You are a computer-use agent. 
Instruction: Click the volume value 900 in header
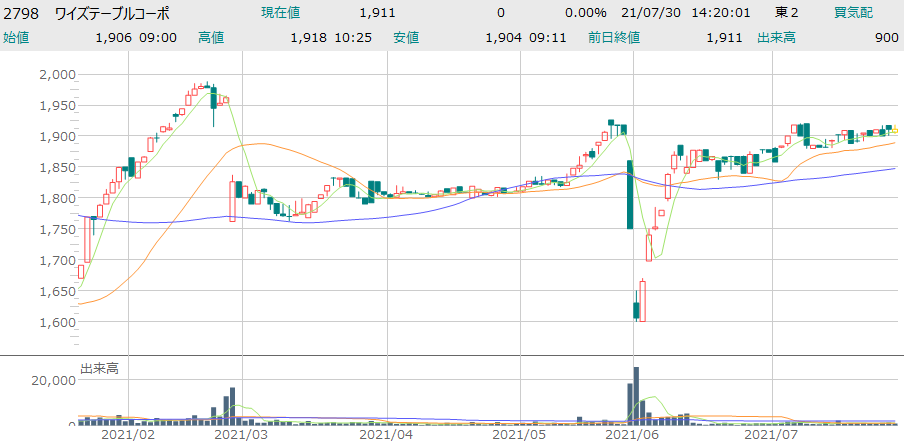click(884, 38)
